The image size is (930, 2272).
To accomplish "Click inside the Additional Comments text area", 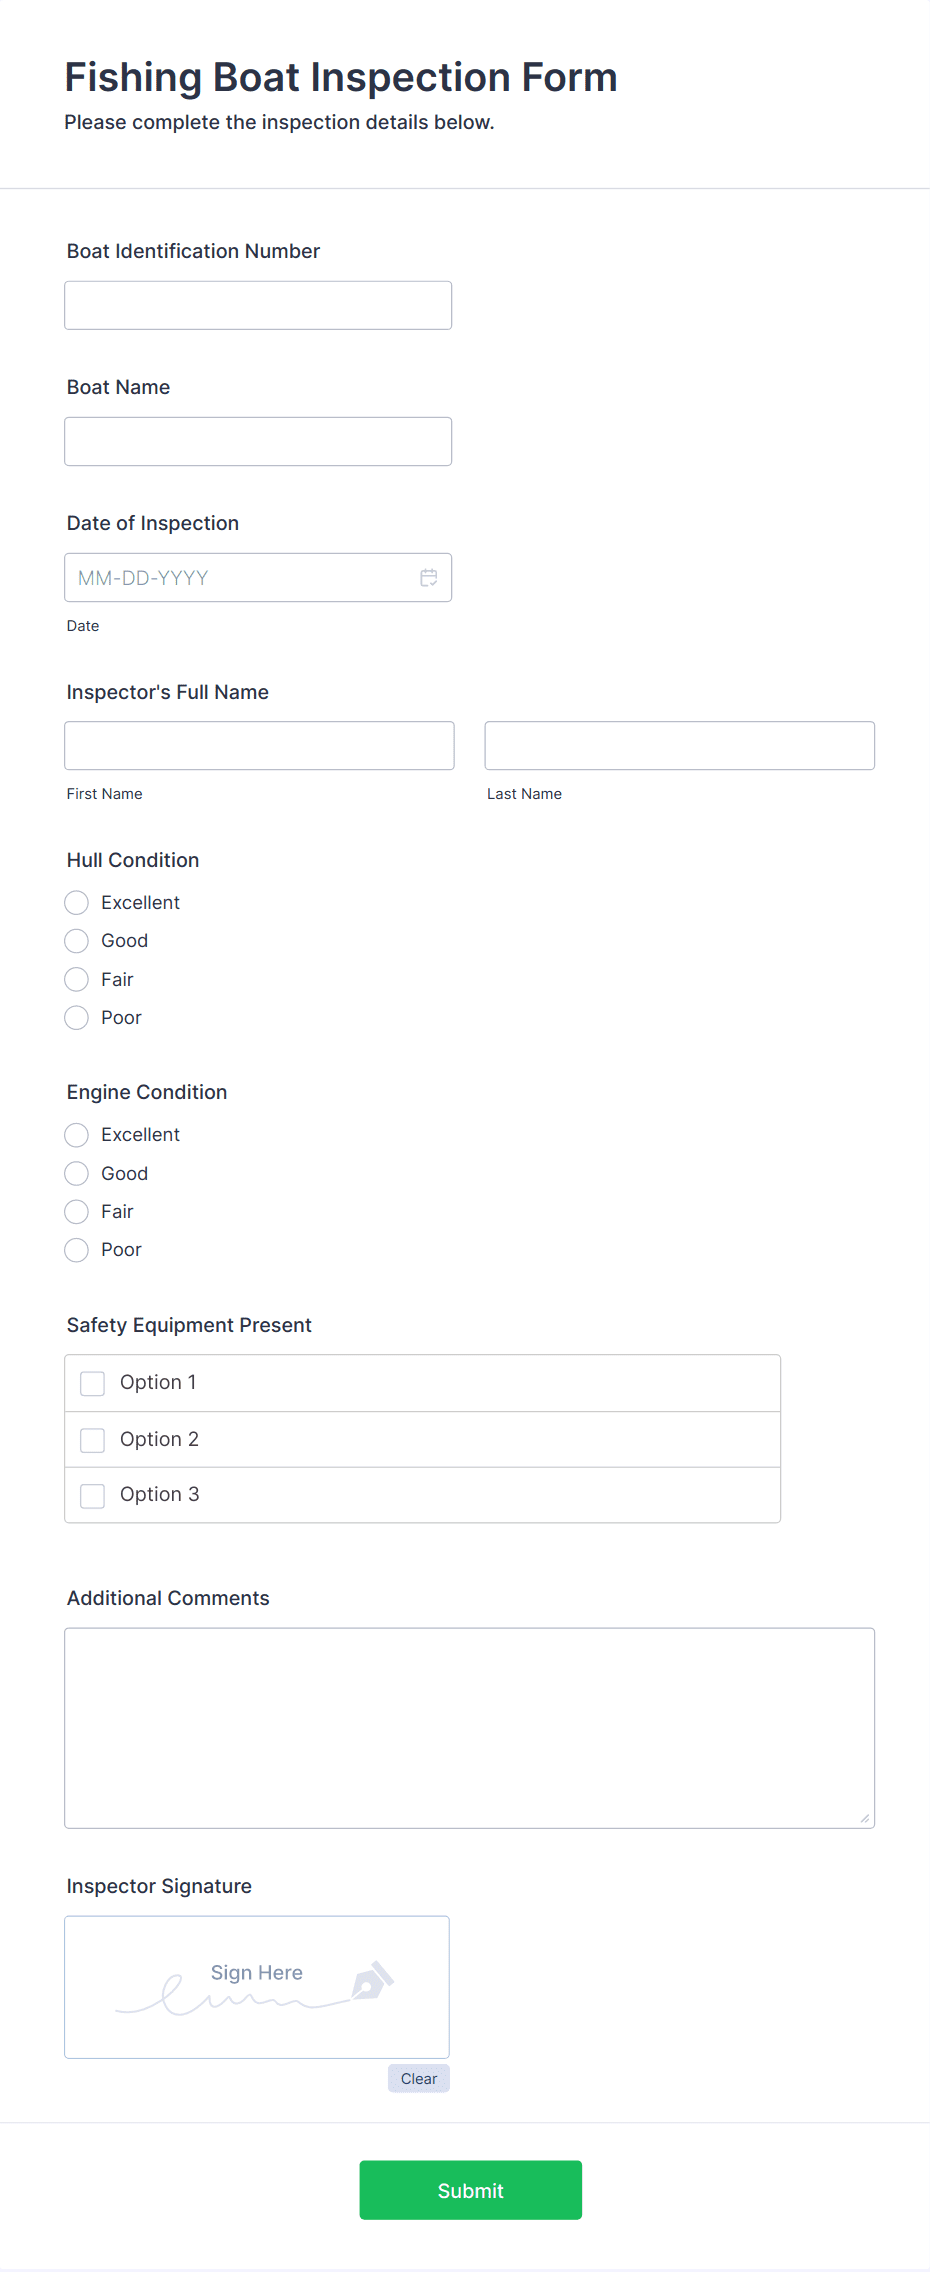I will 469,1727.
